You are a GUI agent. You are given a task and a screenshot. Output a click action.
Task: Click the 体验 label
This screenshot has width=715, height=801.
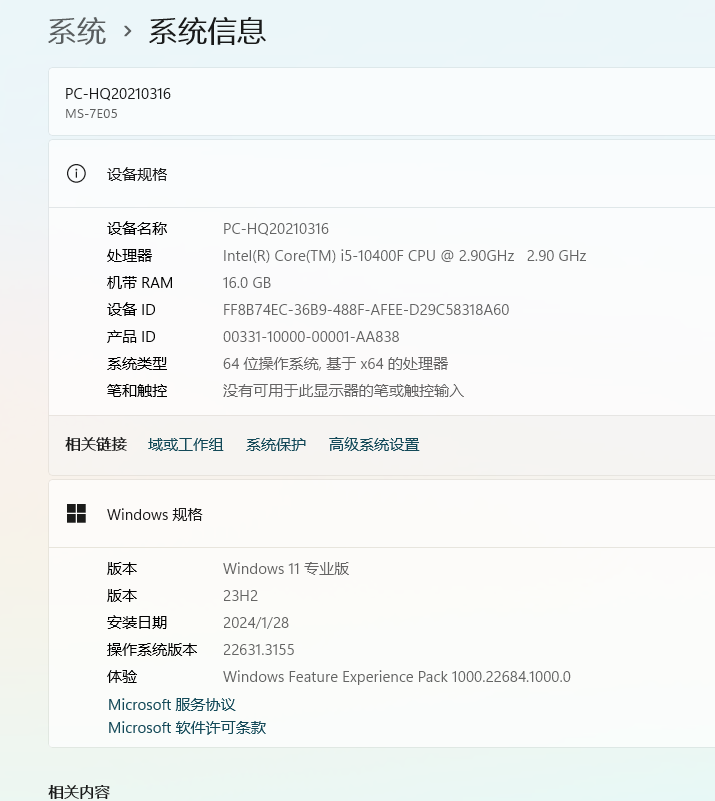point(122,676)
